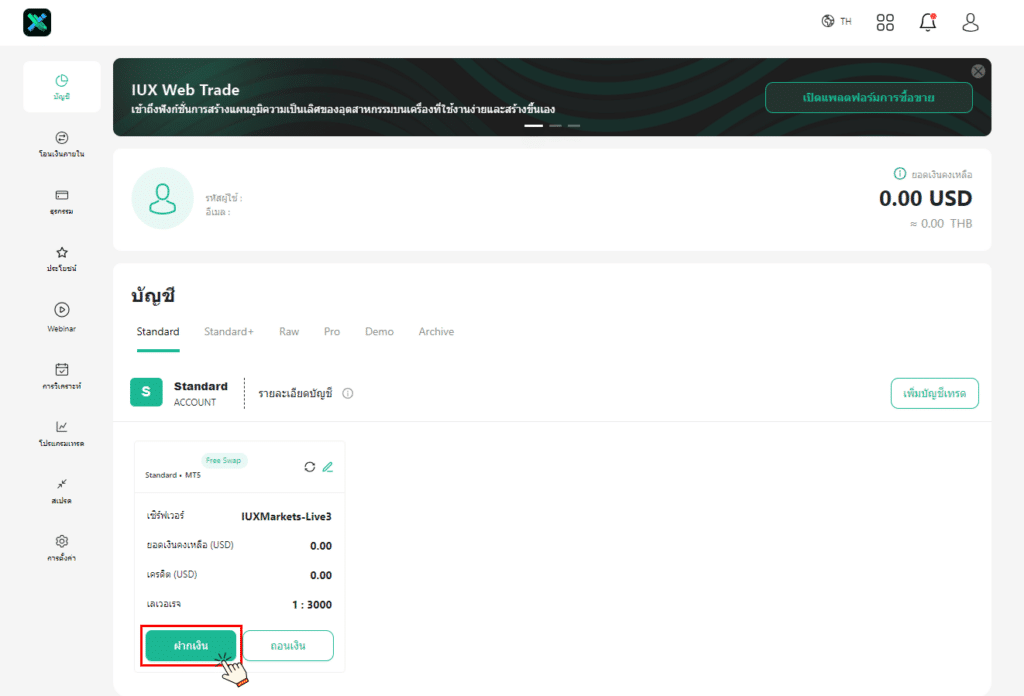Click info icon next to รายละเอียดบัญชี

pos(348,393)
